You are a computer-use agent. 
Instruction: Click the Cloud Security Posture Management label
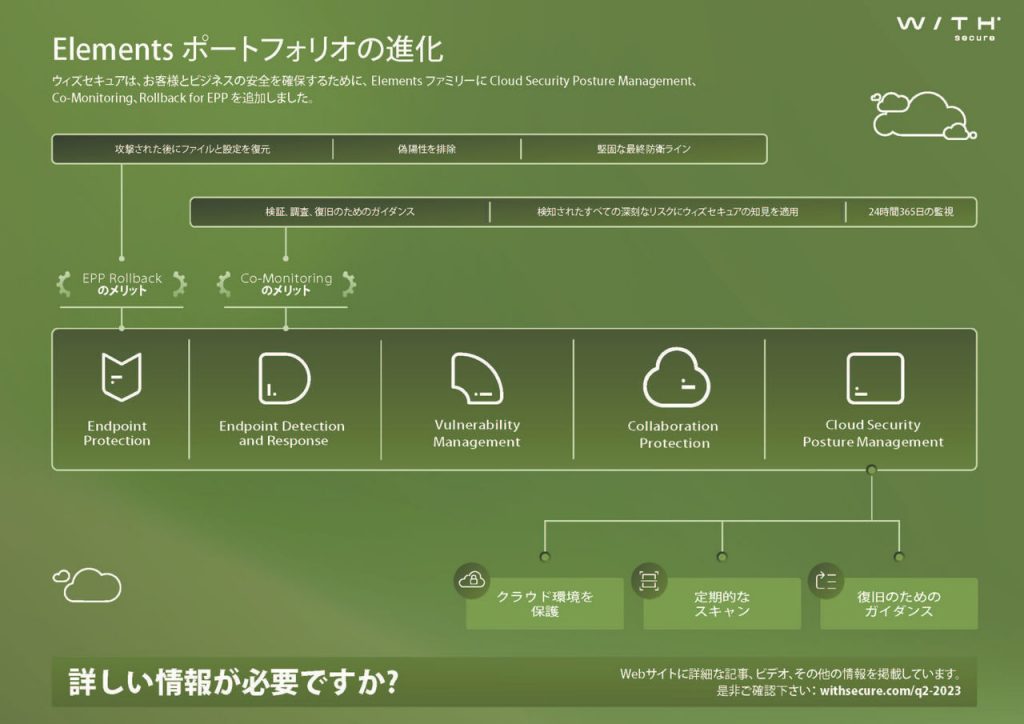pyautogui.click(x=873, y=433)
